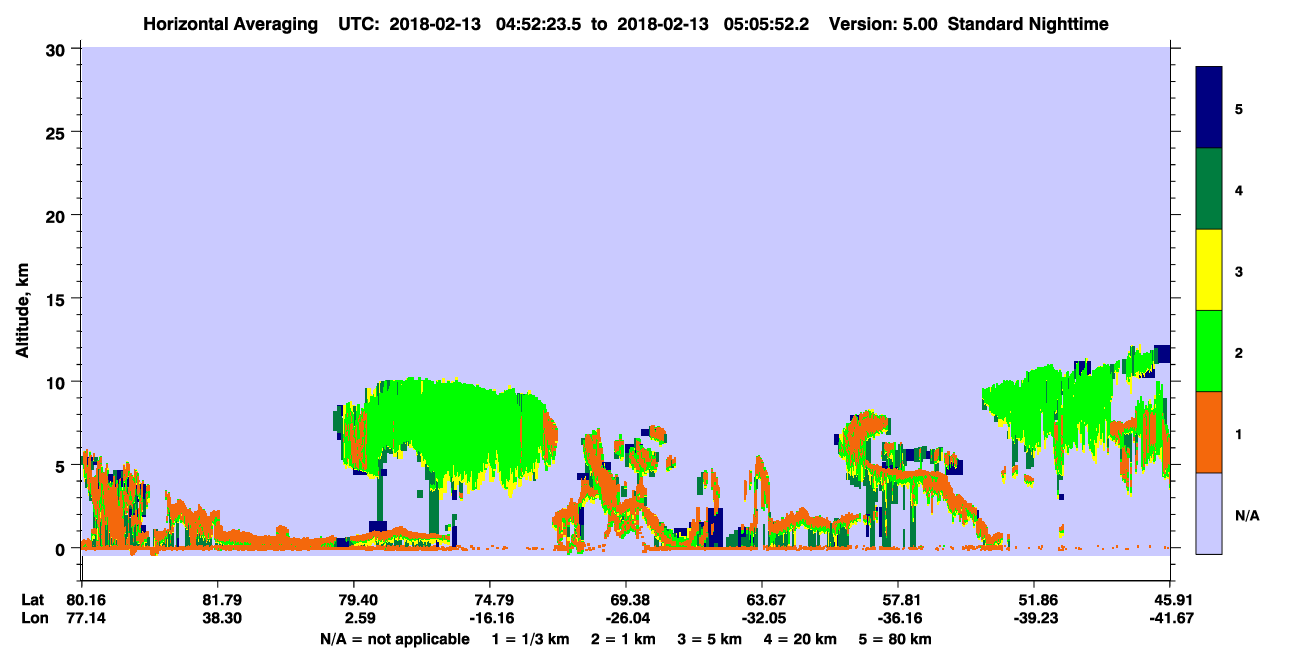Click longitude value -36.16
Image resolution: width=1300 pixels, height=667 pixels.
[898, 618]
